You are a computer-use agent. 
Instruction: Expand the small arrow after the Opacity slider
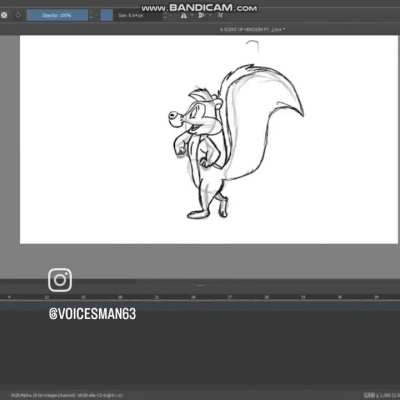click(x=92, y=16)
